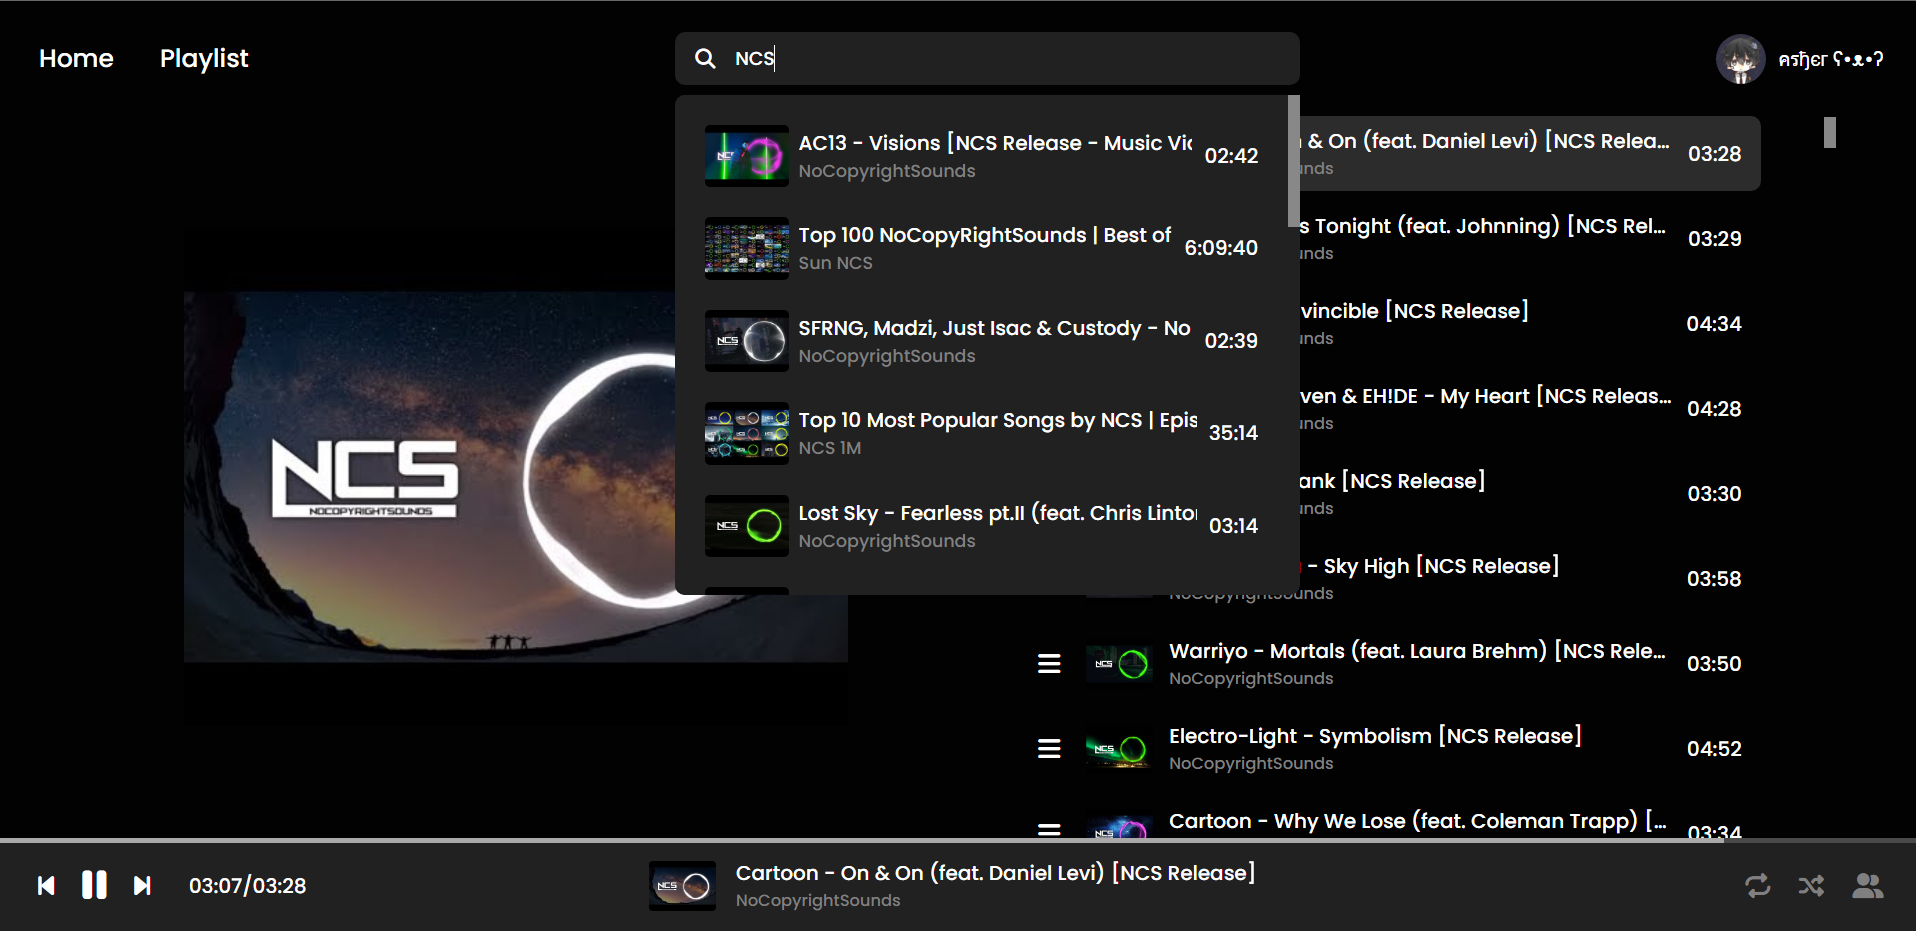Click the queue list scrollbar thumb
The height and width of the screenshot is (931, 1916).
click(x=1830, y=133)
